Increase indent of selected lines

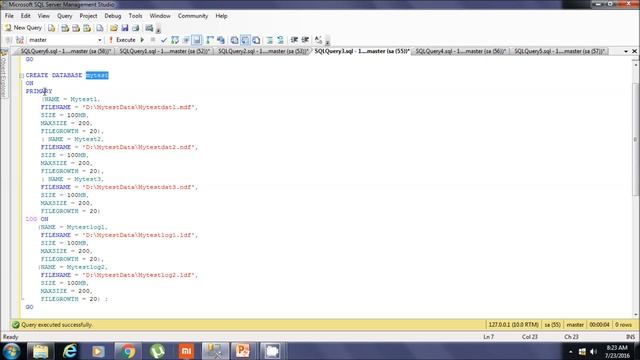(305, 40)
